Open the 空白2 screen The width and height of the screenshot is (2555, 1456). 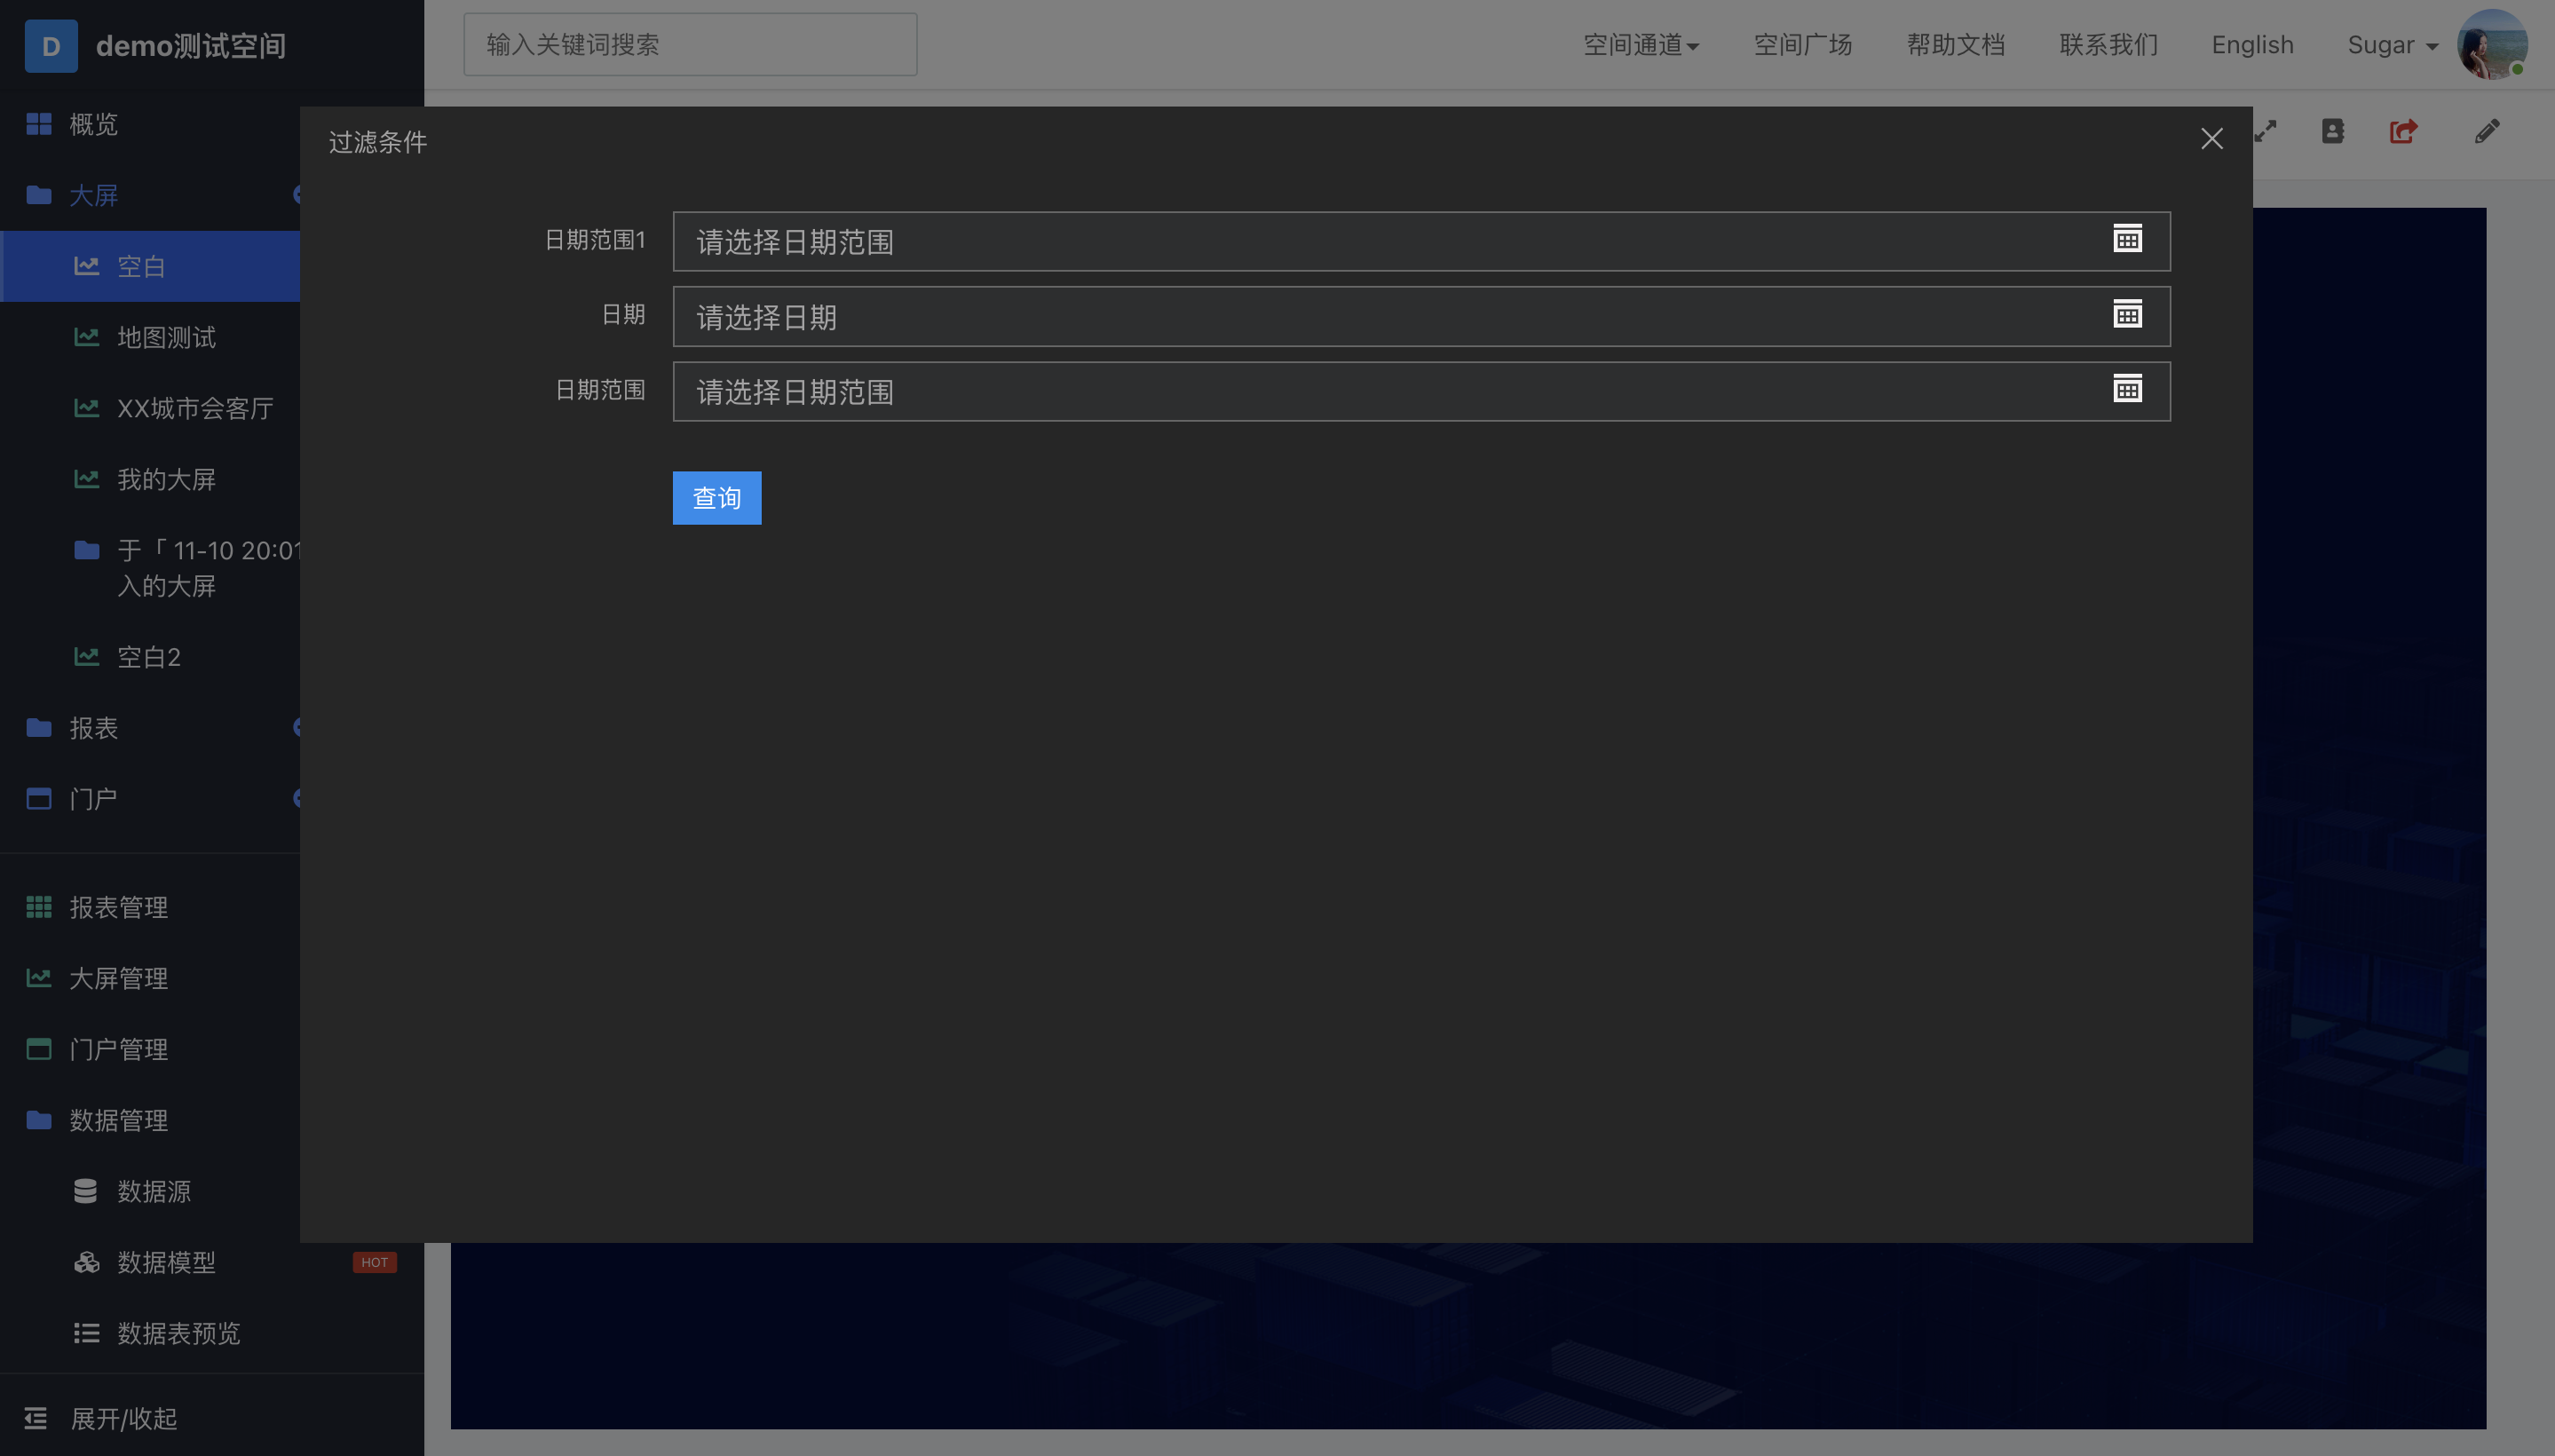tap(149, 657)
